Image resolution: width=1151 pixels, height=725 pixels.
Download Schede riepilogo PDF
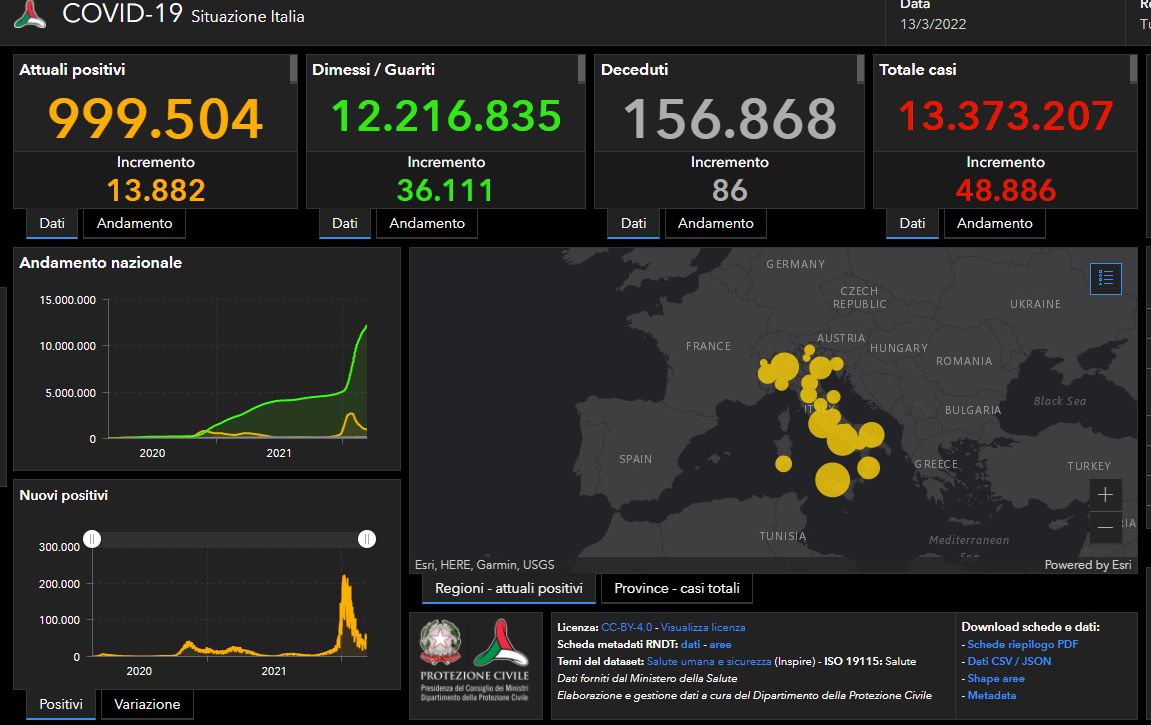pyautogui.click(x=1022, y=644)
